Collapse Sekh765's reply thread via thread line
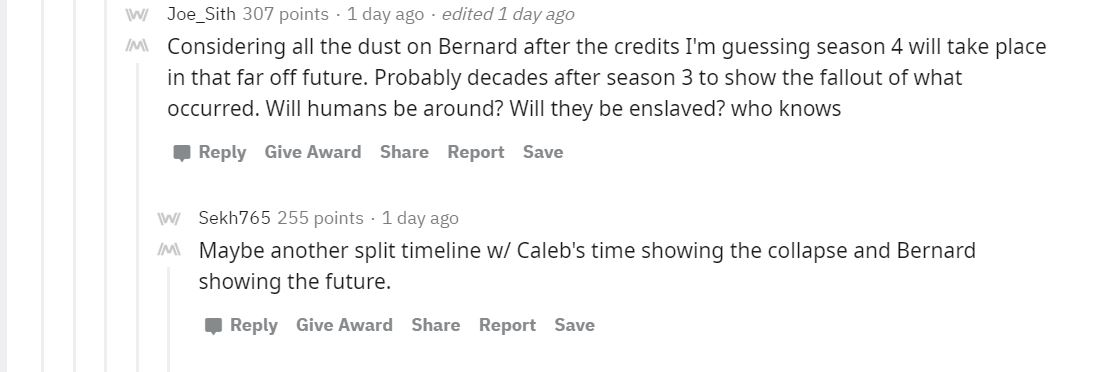This screenshot has width=1115, height=372. point(169,319)
